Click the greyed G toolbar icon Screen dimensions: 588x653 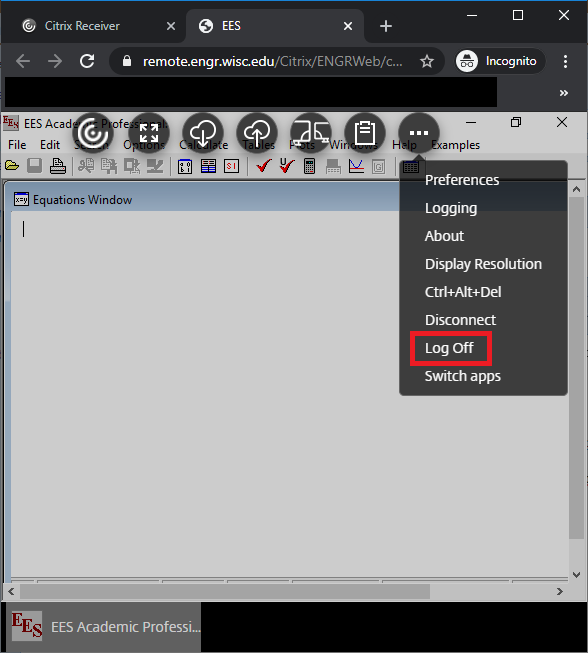[379, 167]
